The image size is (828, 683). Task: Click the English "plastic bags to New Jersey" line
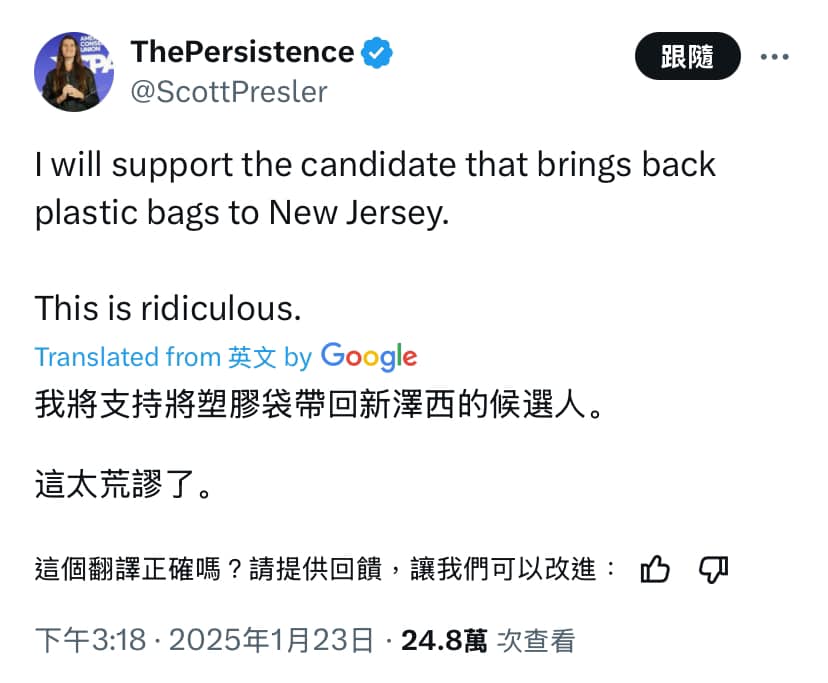237,214
